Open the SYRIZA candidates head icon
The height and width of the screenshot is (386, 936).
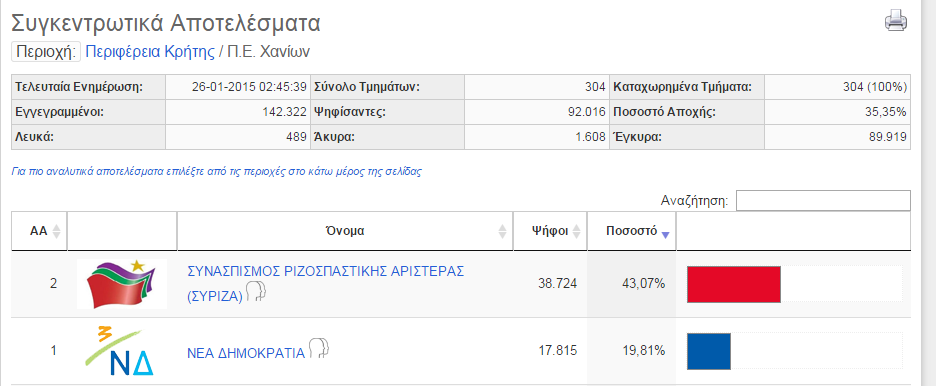[255, 291]
